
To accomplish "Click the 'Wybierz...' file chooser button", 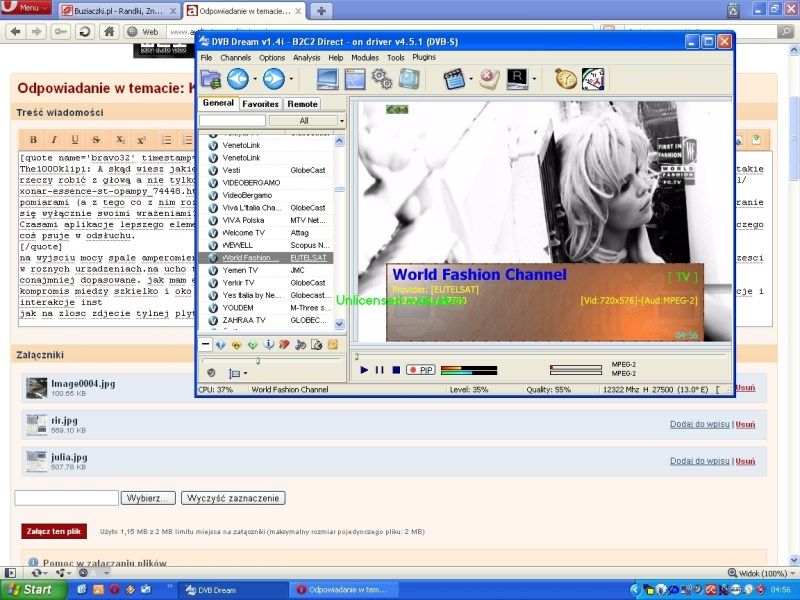I will [148, 498].
